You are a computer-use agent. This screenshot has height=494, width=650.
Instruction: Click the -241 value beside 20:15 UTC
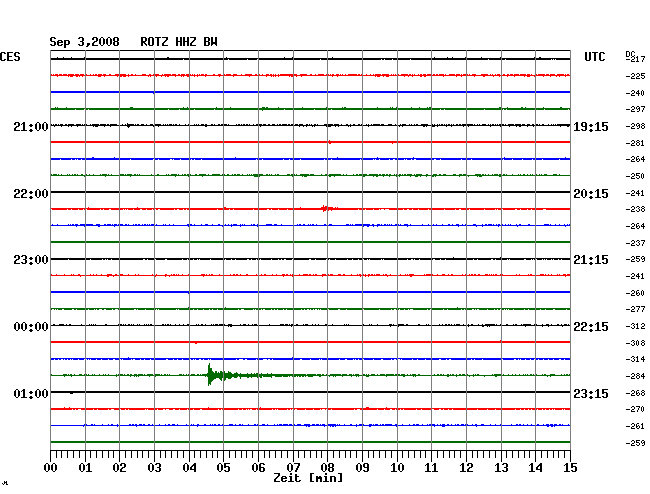pyautogui.click(x=635, y=193)
